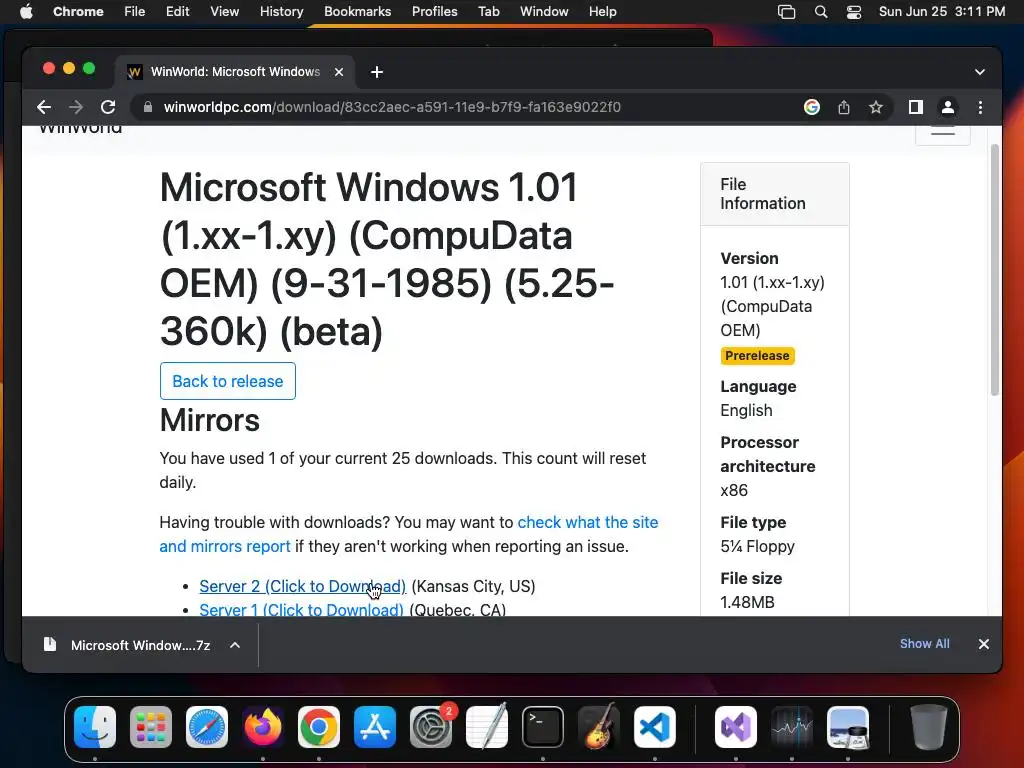Screen dimensions: 1024x768
Task: Click the address bar URL
Action: click(x=392, y=107)
